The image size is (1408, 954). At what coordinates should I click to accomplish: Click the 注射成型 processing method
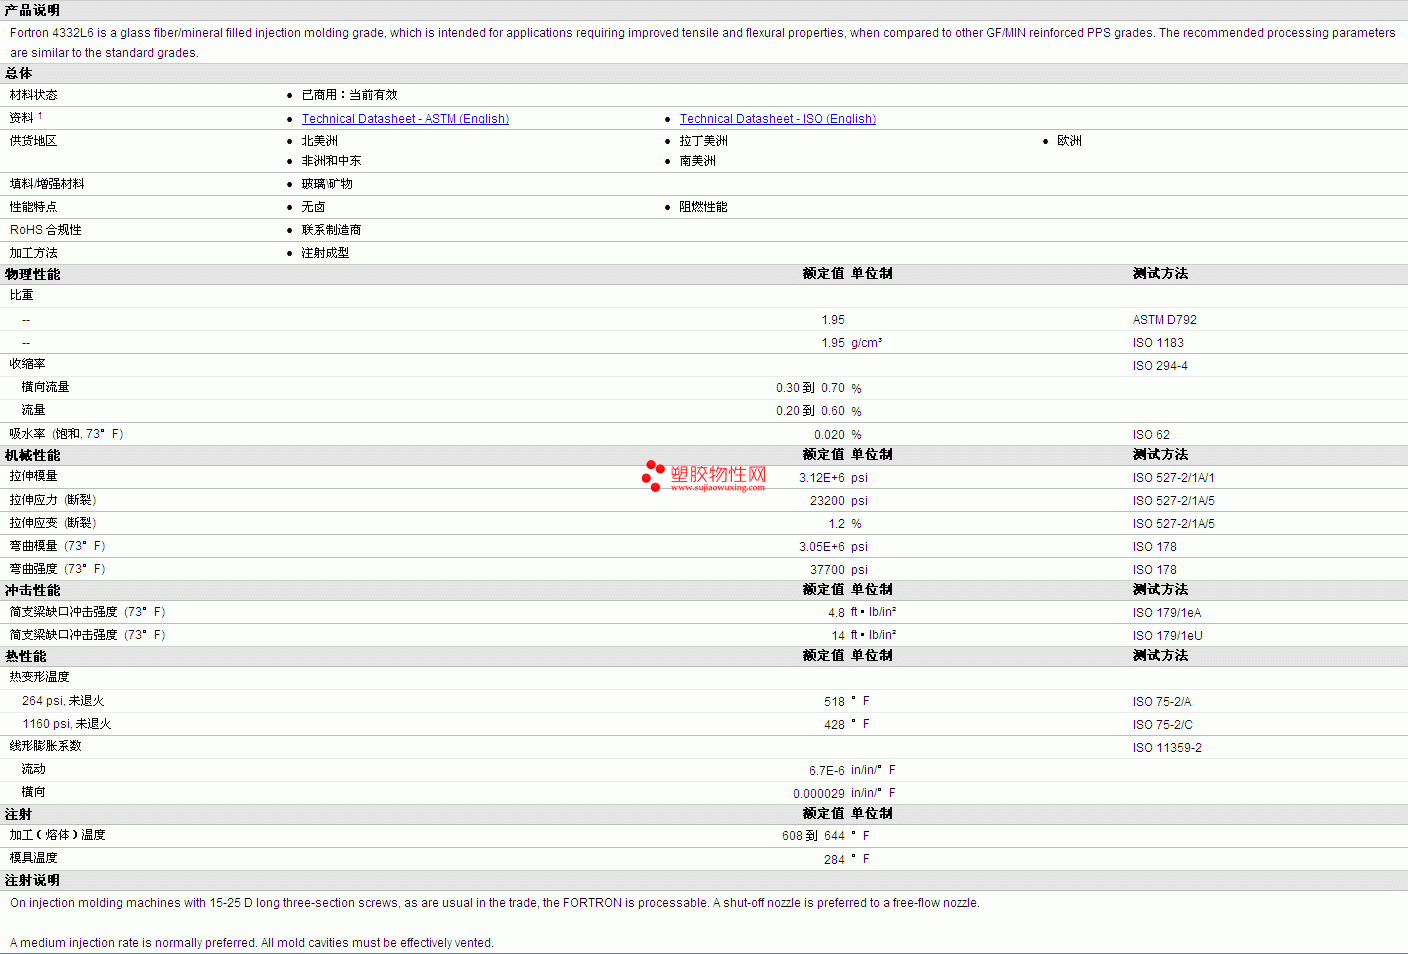[x=326, y=253]
